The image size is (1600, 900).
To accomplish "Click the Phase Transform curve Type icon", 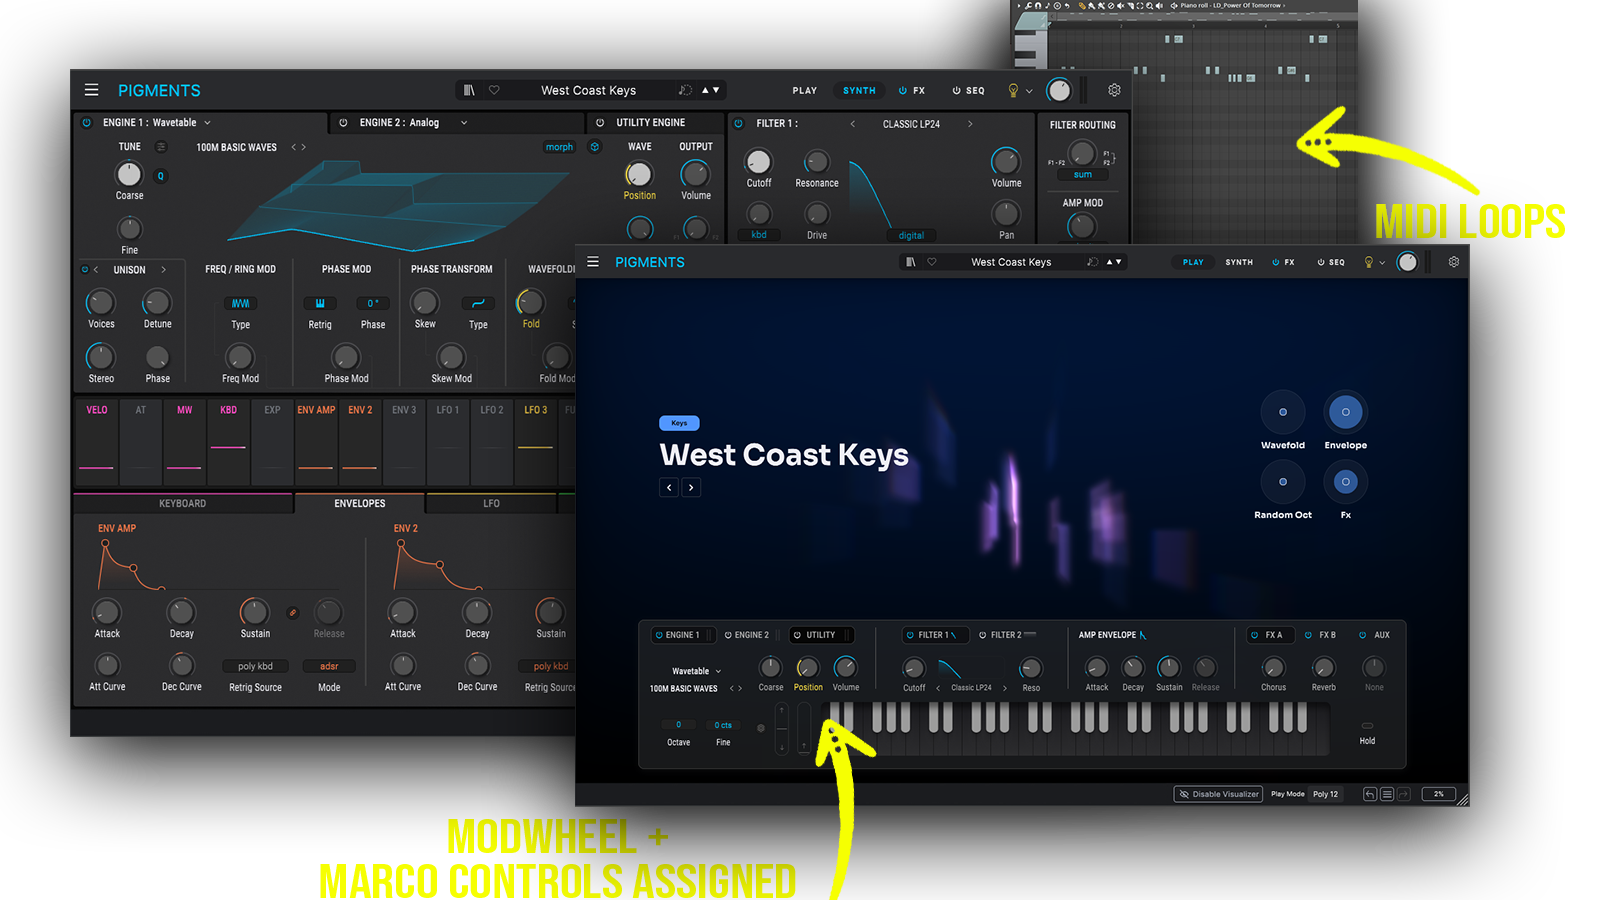I will pos(478,303).
